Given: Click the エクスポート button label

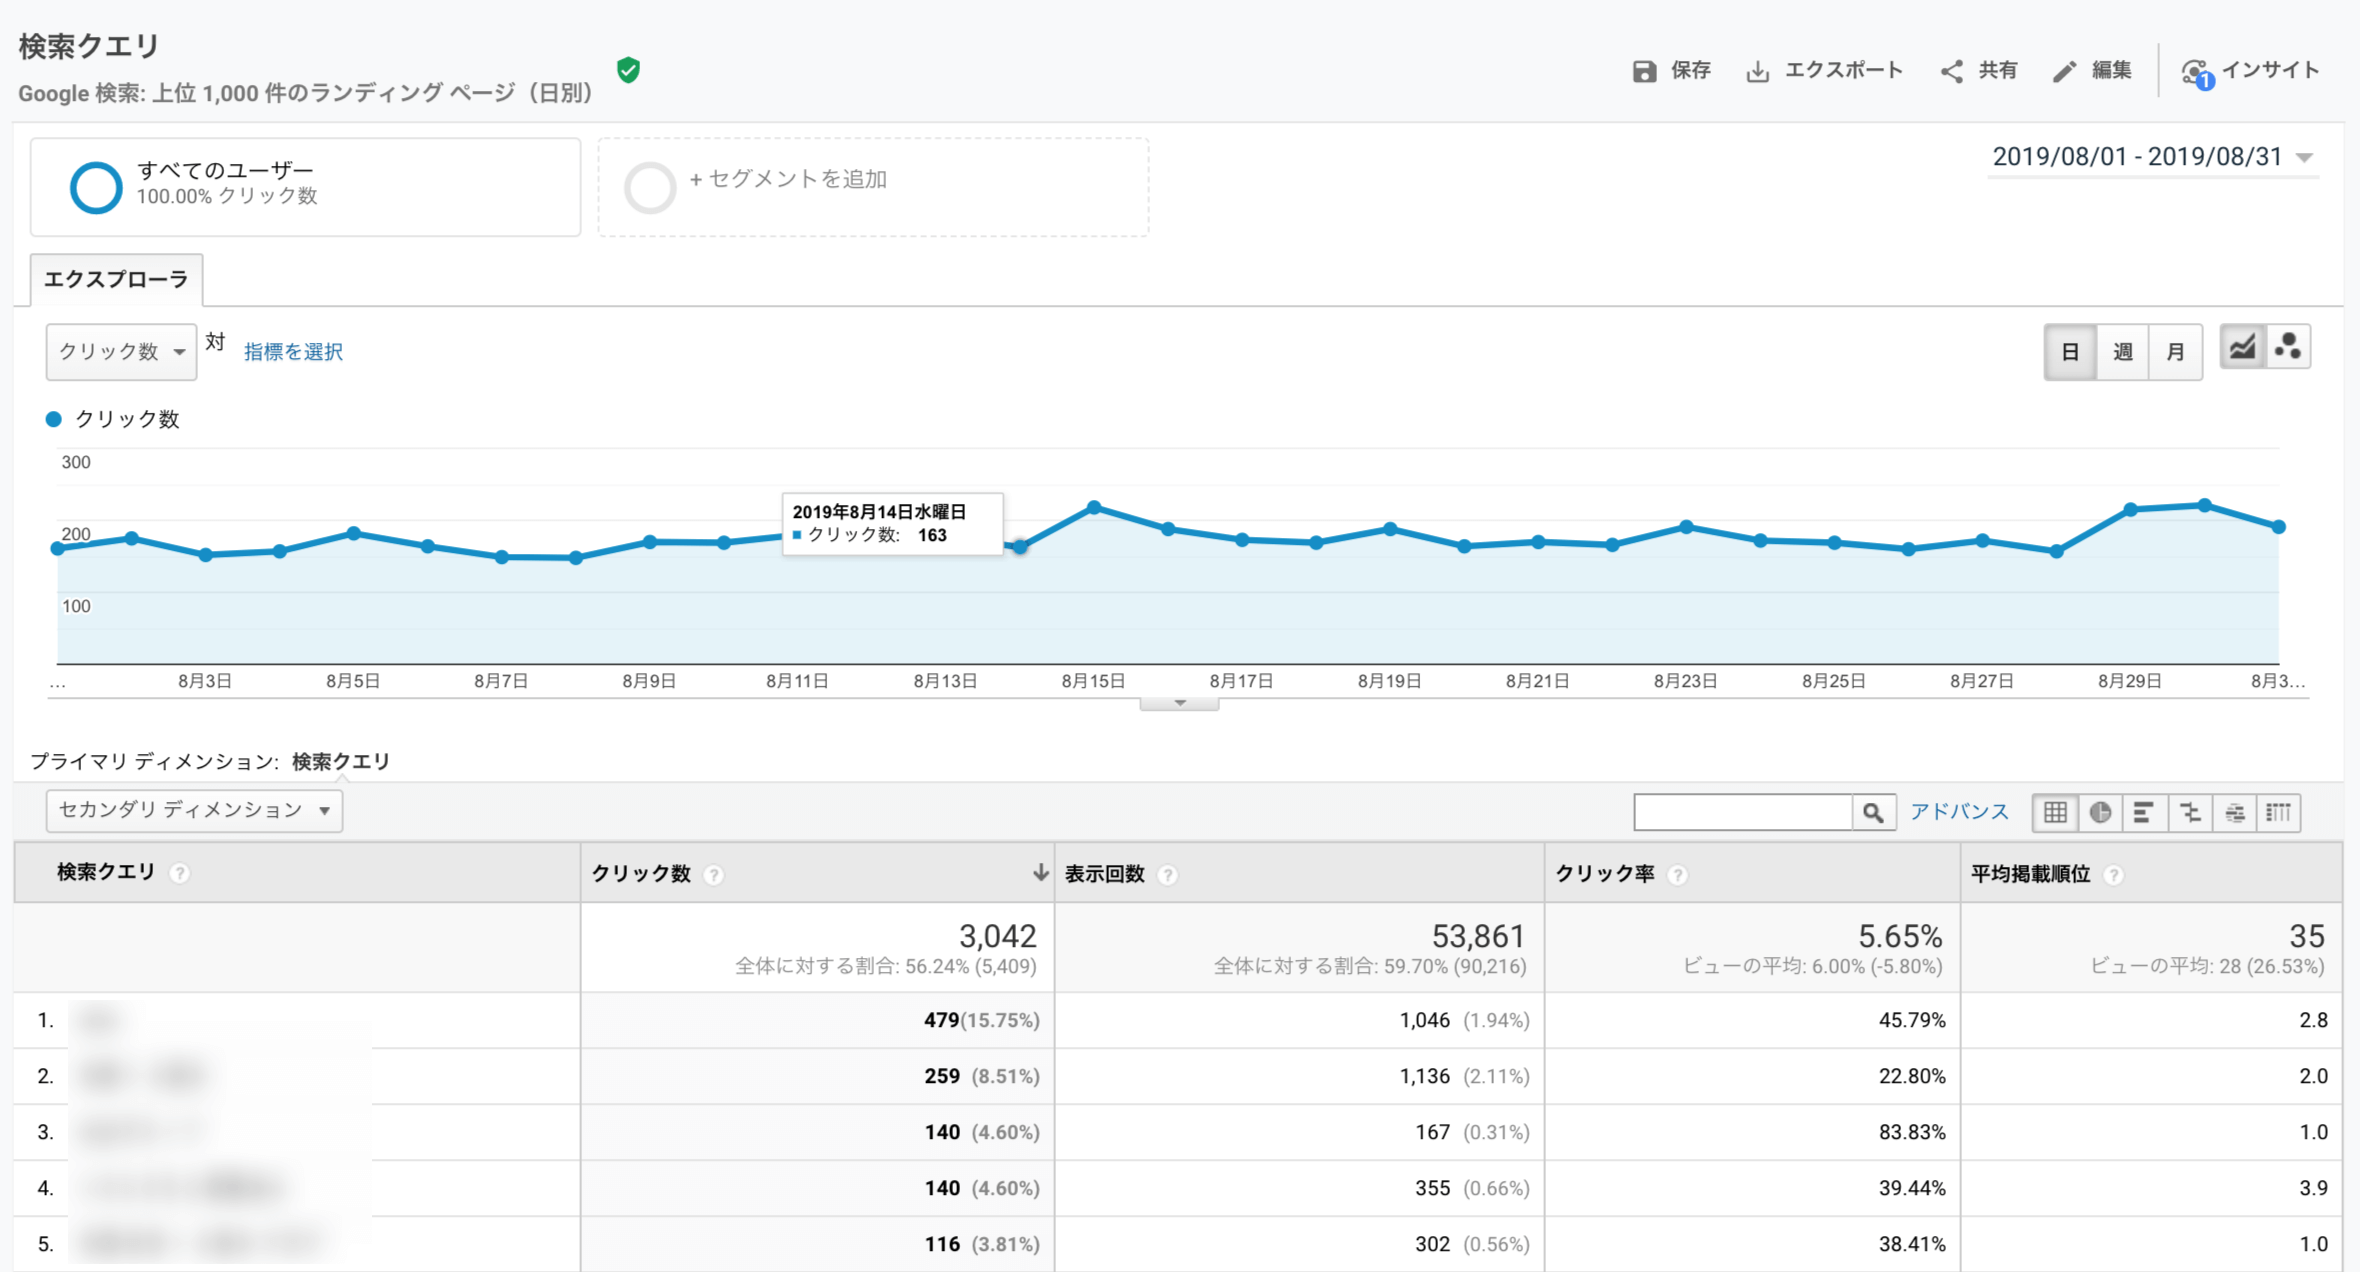Looking at the screenshot, I should point(1844,70).
